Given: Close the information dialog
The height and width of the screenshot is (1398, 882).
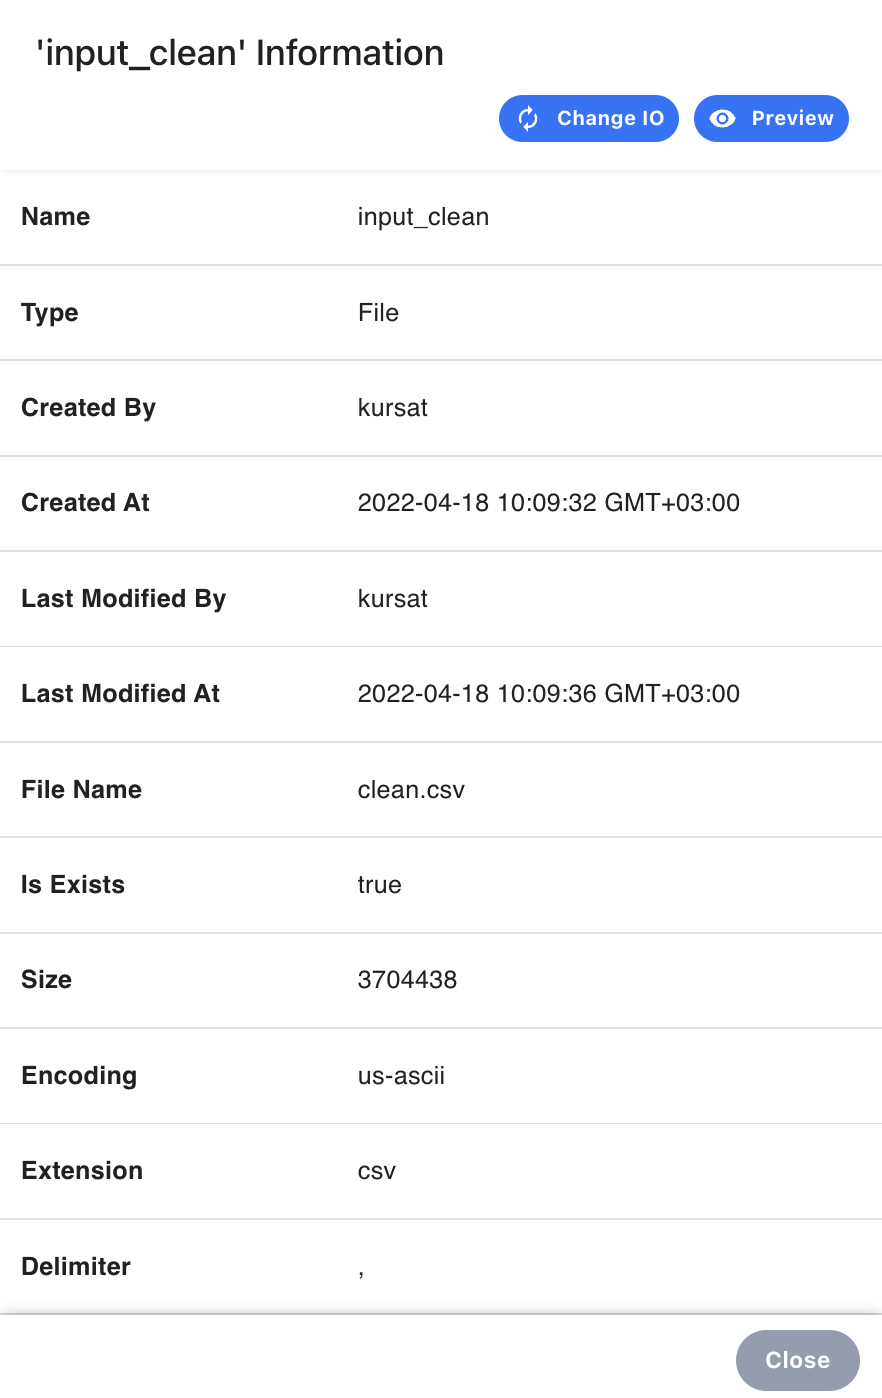Looking at the screenshot, I should (x=797, y=1360).
